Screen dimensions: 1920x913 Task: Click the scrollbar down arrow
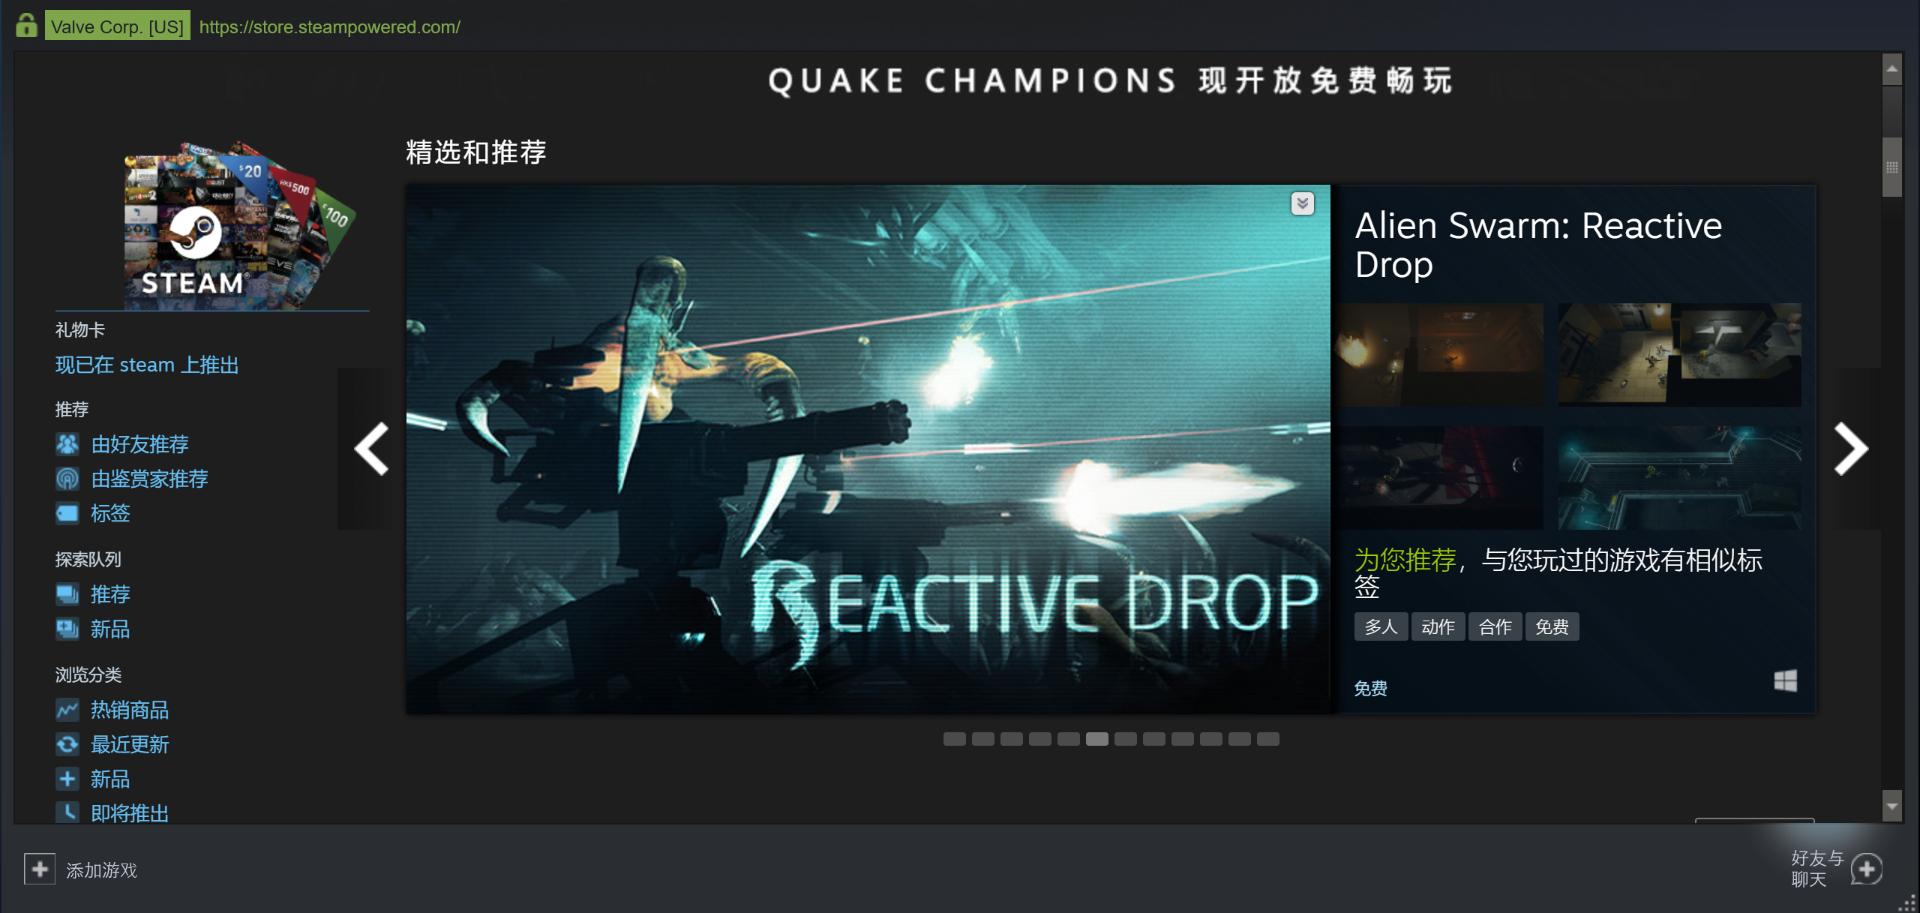[x=1891, y=806]
